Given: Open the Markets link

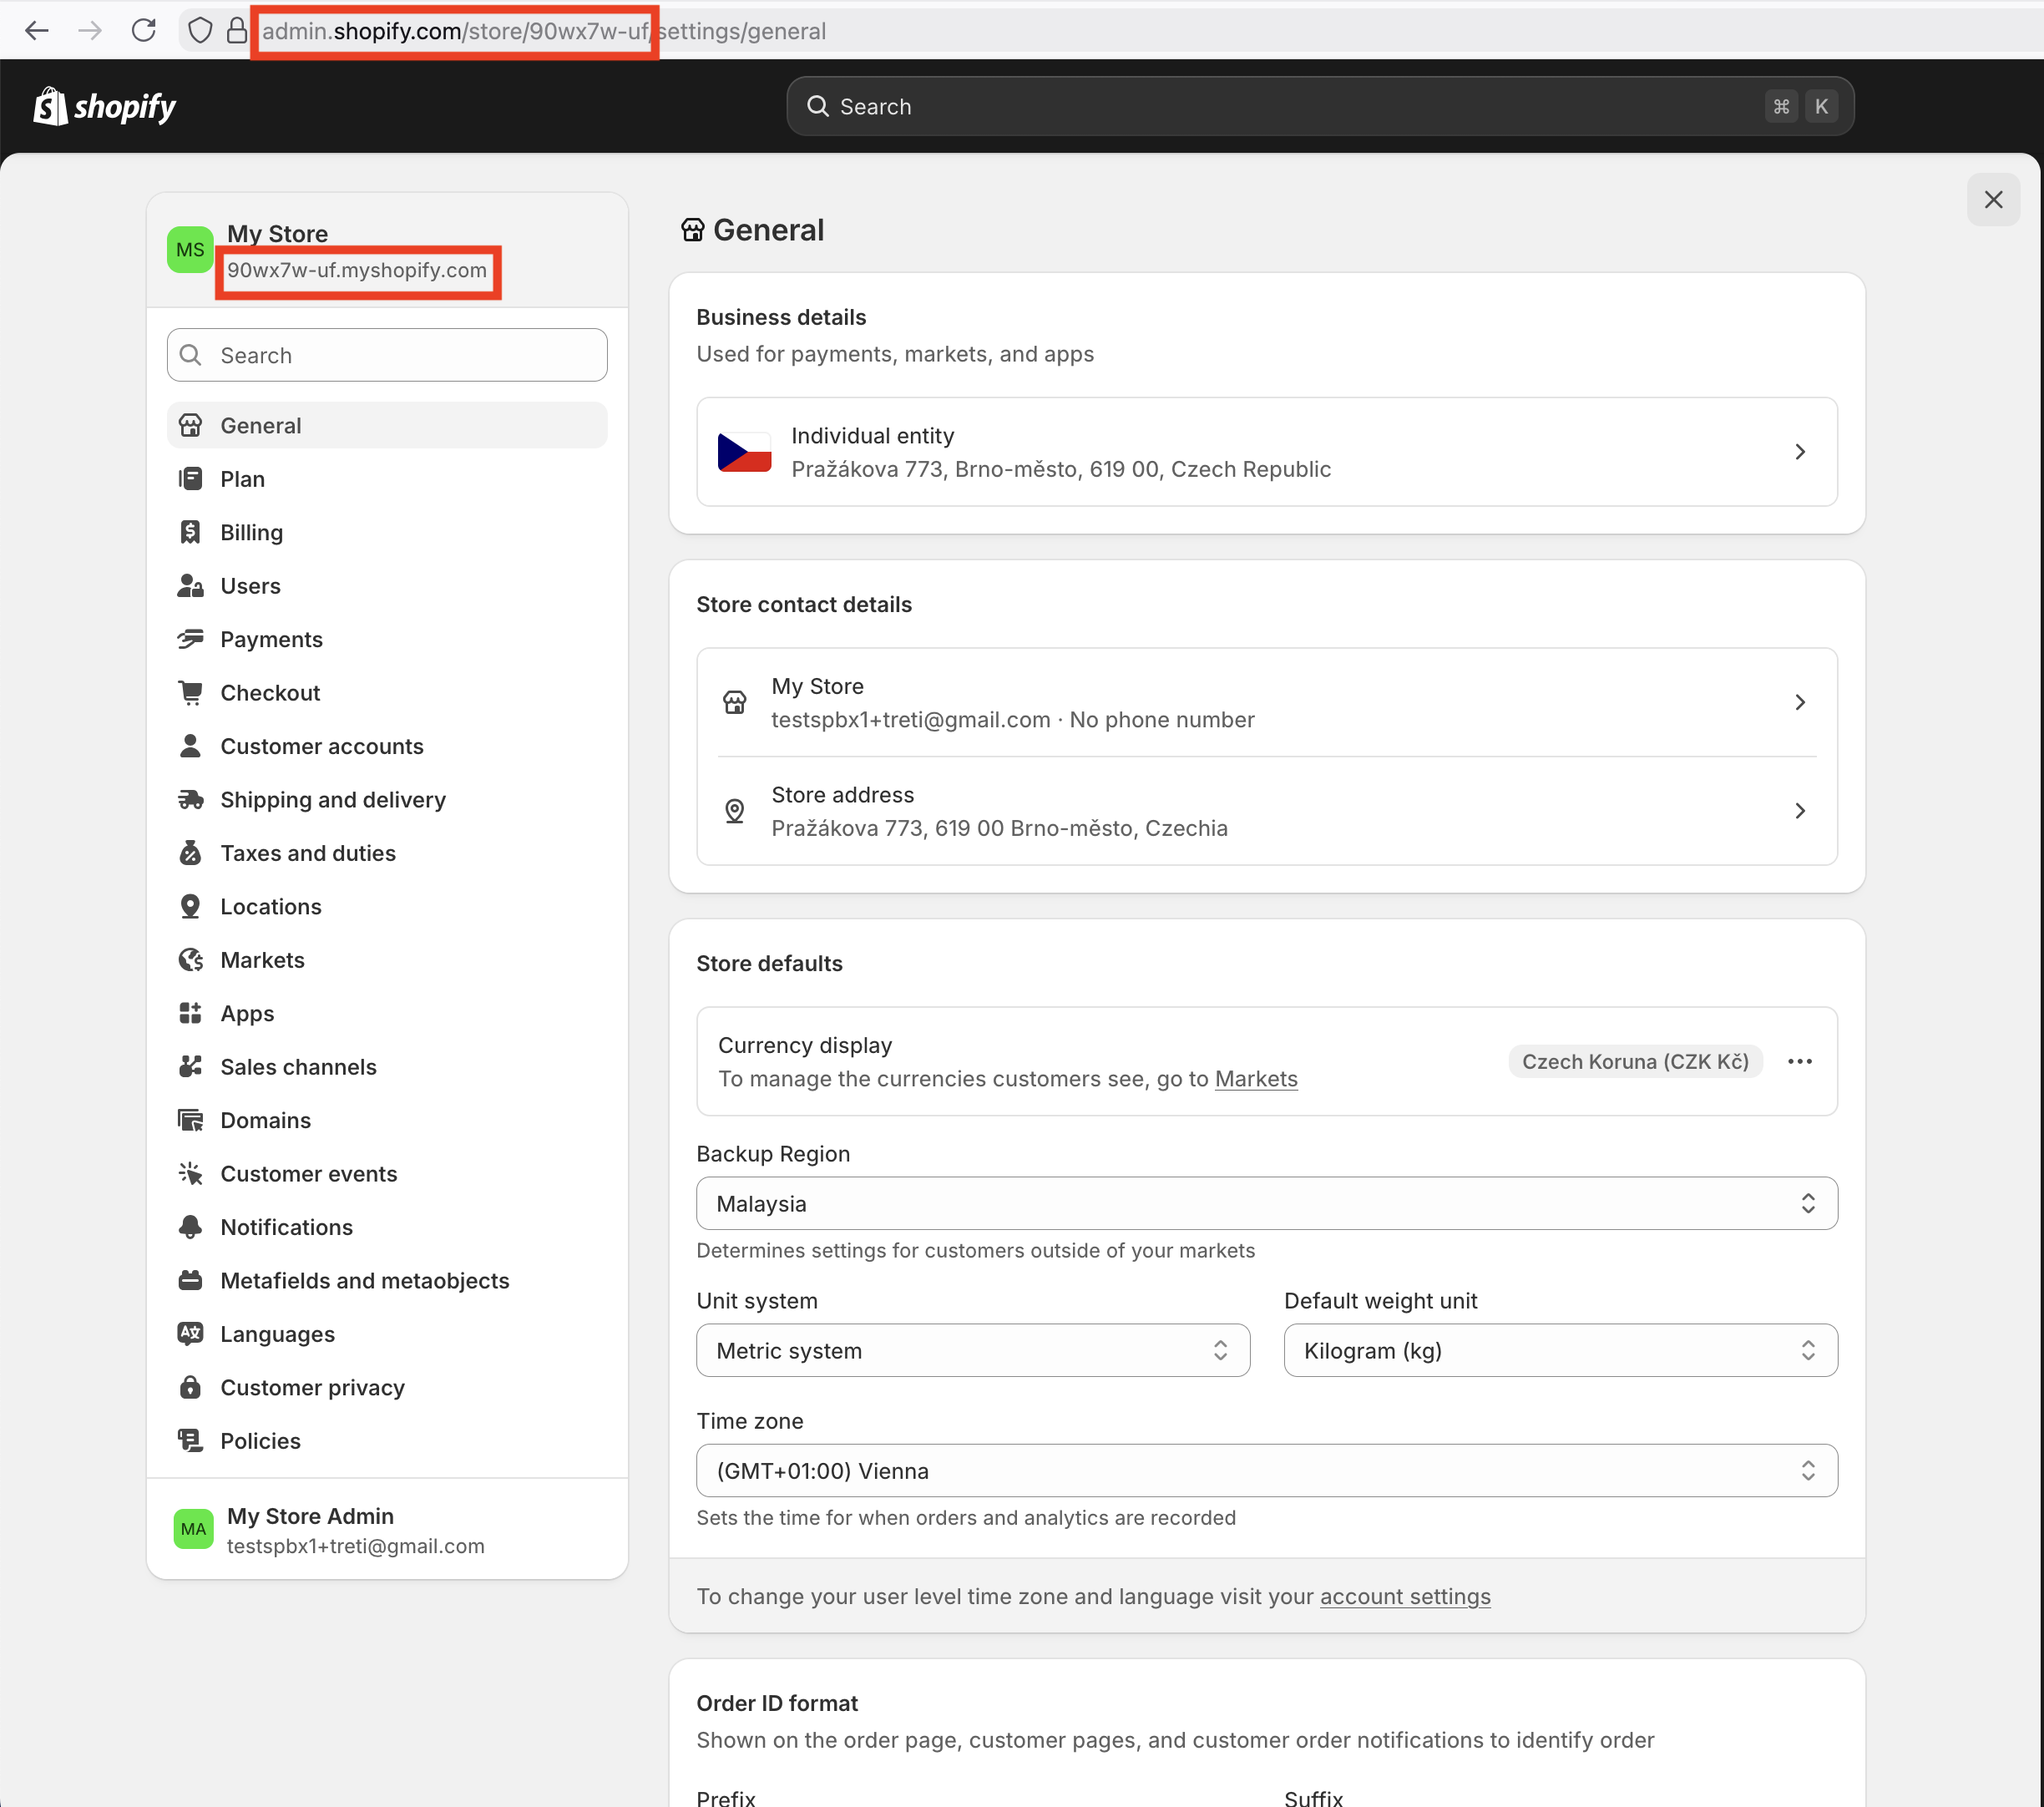Looking at the screenshot, I should (x=1256, y=1079).
